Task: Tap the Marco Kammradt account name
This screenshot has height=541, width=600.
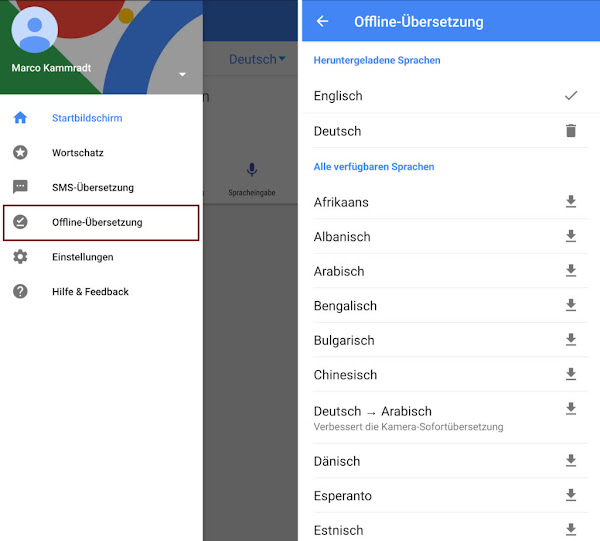Action: 51,68
